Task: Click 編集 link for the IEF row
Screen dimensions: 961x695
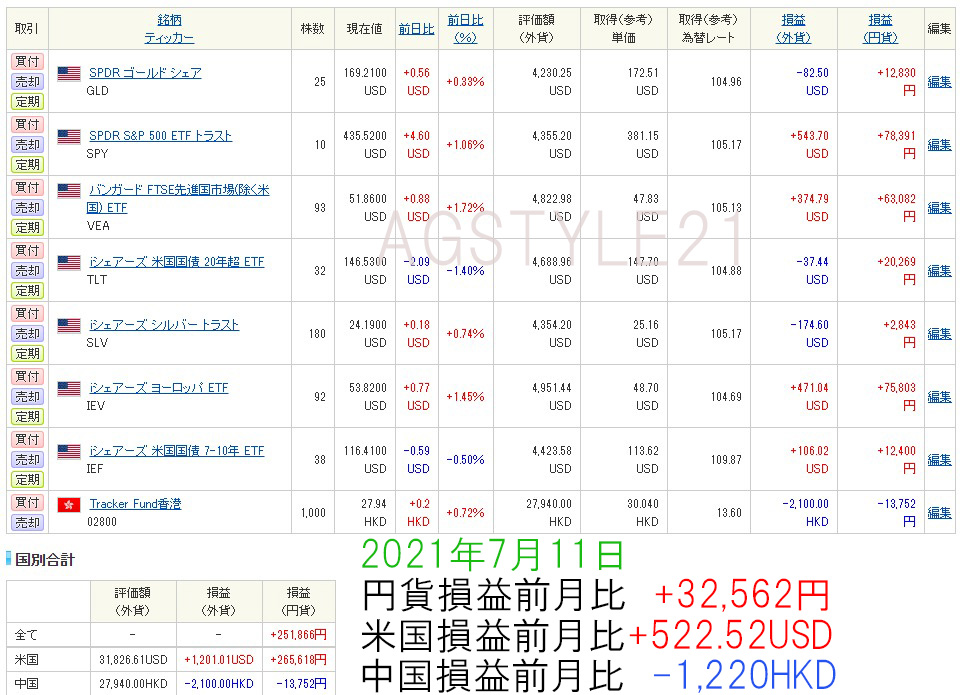Action: click(939, 460)
